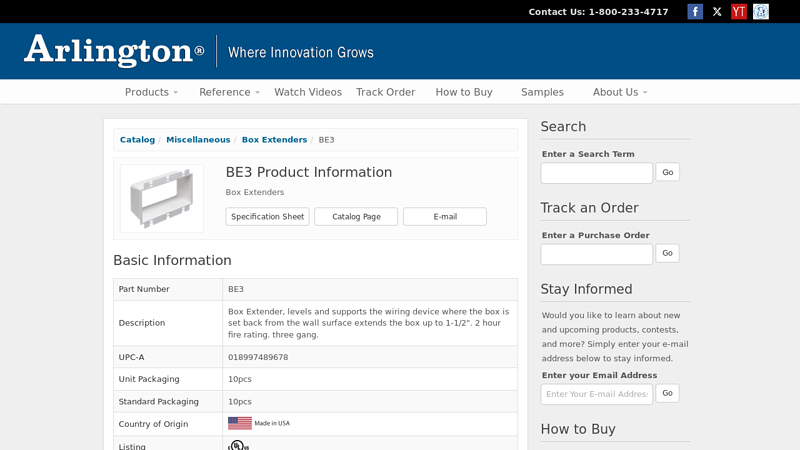Open the Watch Videos menu item
Screen dimensions: 800x450
click(308, 92)
